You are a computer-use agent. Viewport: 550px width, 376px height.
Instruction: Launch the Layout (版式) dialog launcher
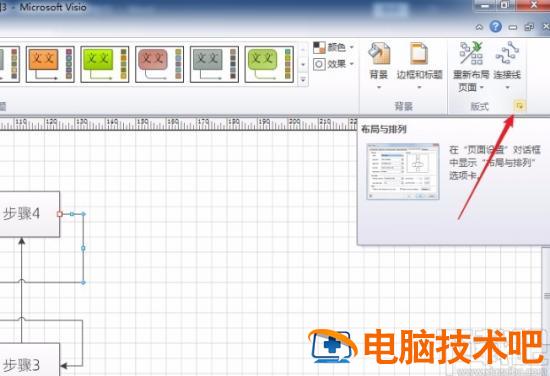point(519,106)
